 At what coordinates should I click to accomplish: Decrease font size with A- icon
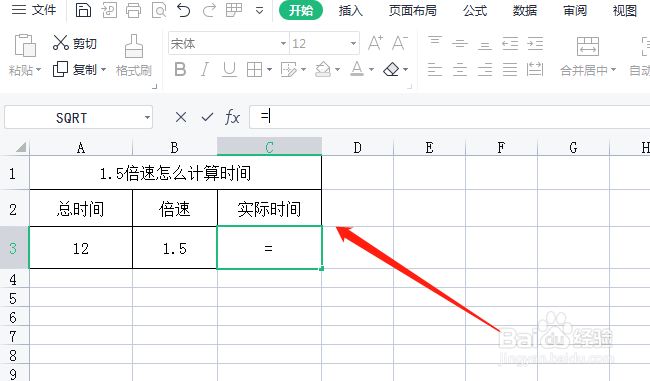coord(400,43)
